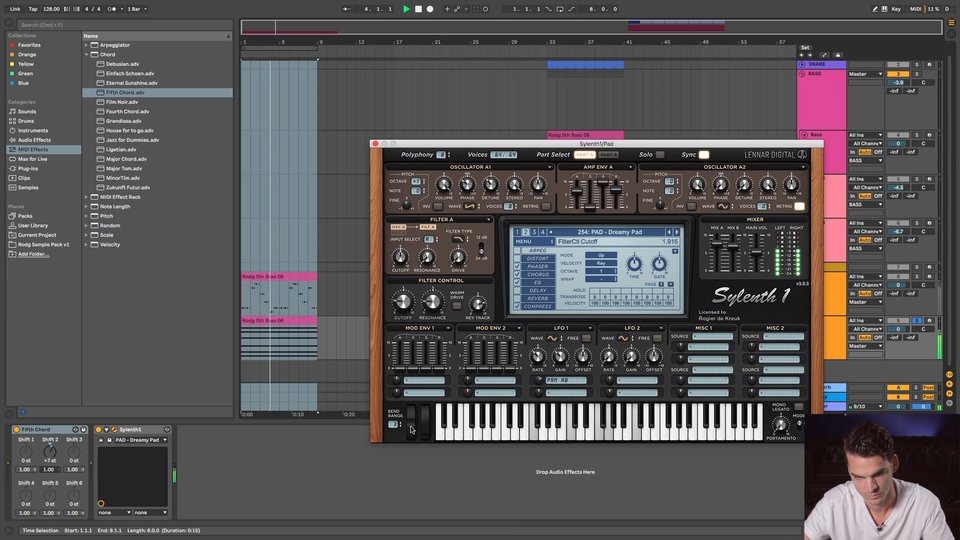Expand the Note Length folder

(86, 206)
